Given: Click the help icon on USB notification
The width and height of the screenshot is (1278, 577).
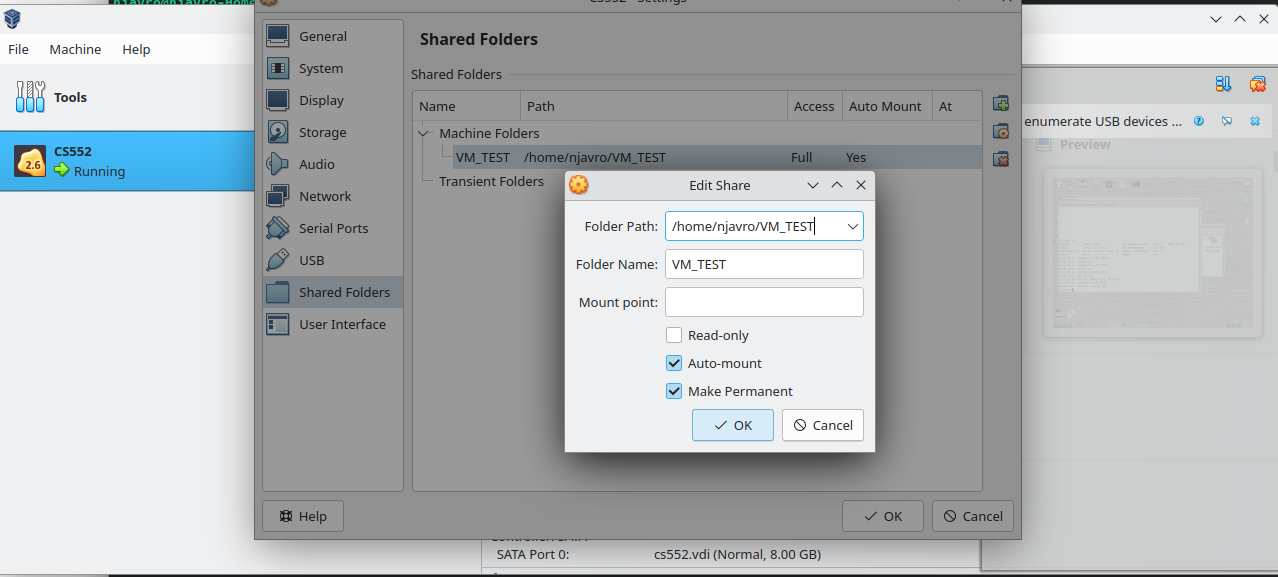Looking at the screenshot, I should tap(1199, 121).
